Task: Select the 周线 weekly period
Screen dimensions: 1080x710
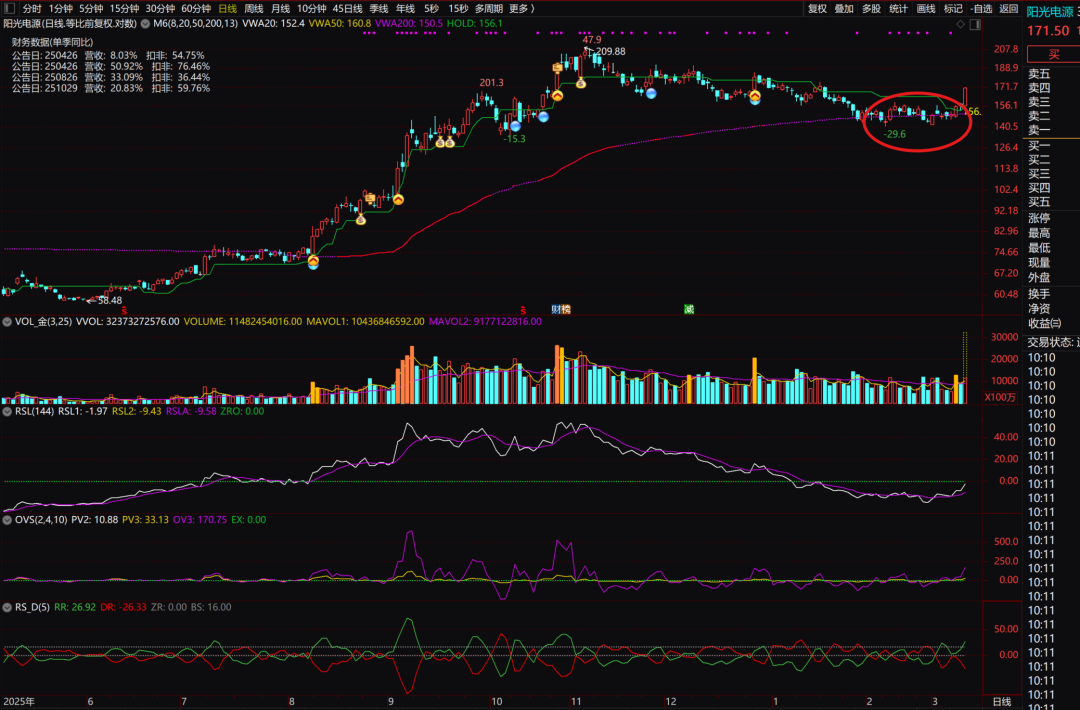Action: [x=253, y=8]
